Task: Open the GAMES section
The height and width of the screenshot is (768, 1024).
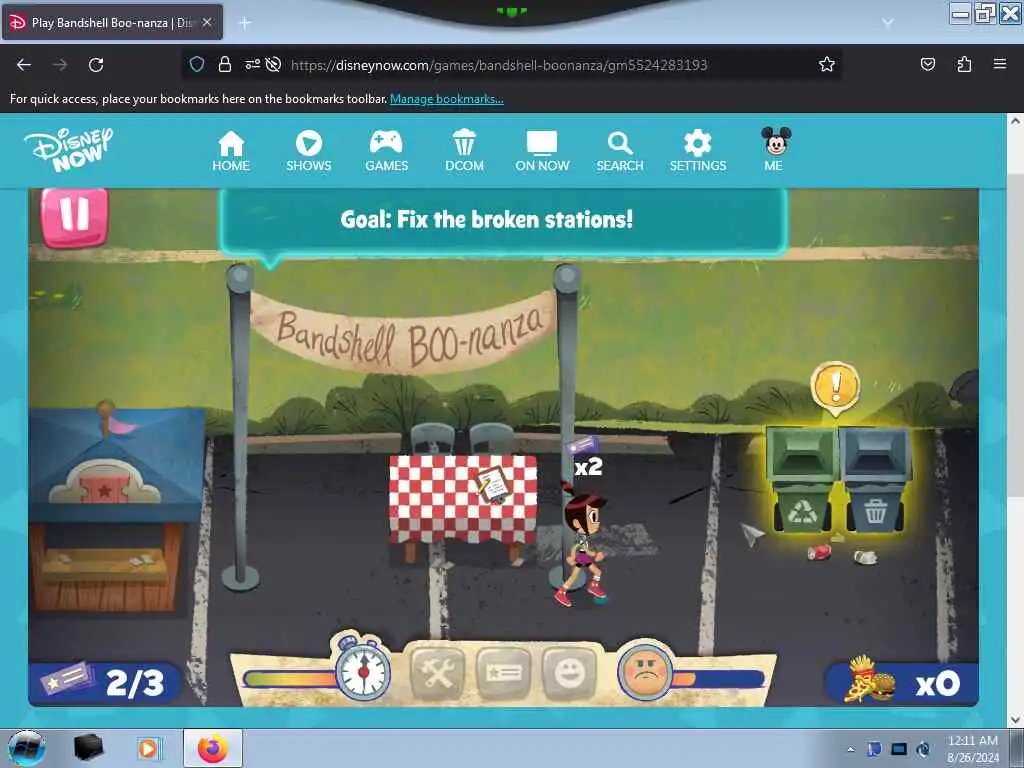Action: click(386, 151)
